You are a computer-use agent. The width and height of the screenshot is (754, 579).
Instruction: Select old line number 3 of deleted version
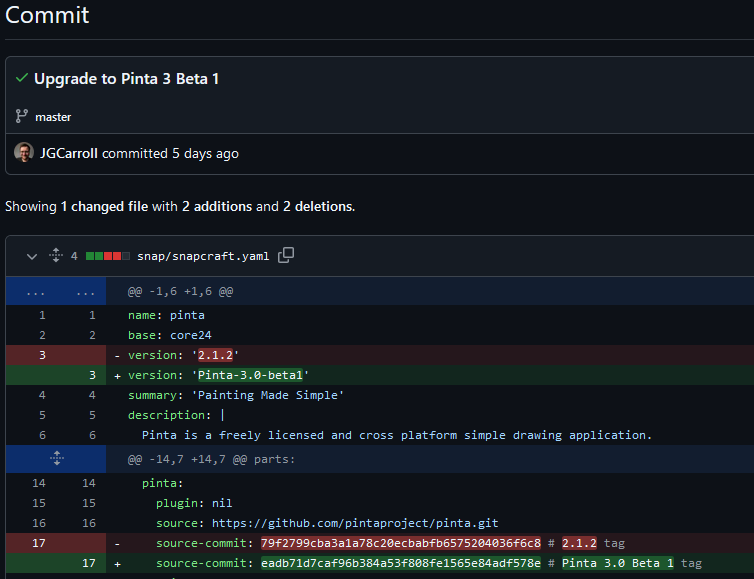click(x=42, y=355)
